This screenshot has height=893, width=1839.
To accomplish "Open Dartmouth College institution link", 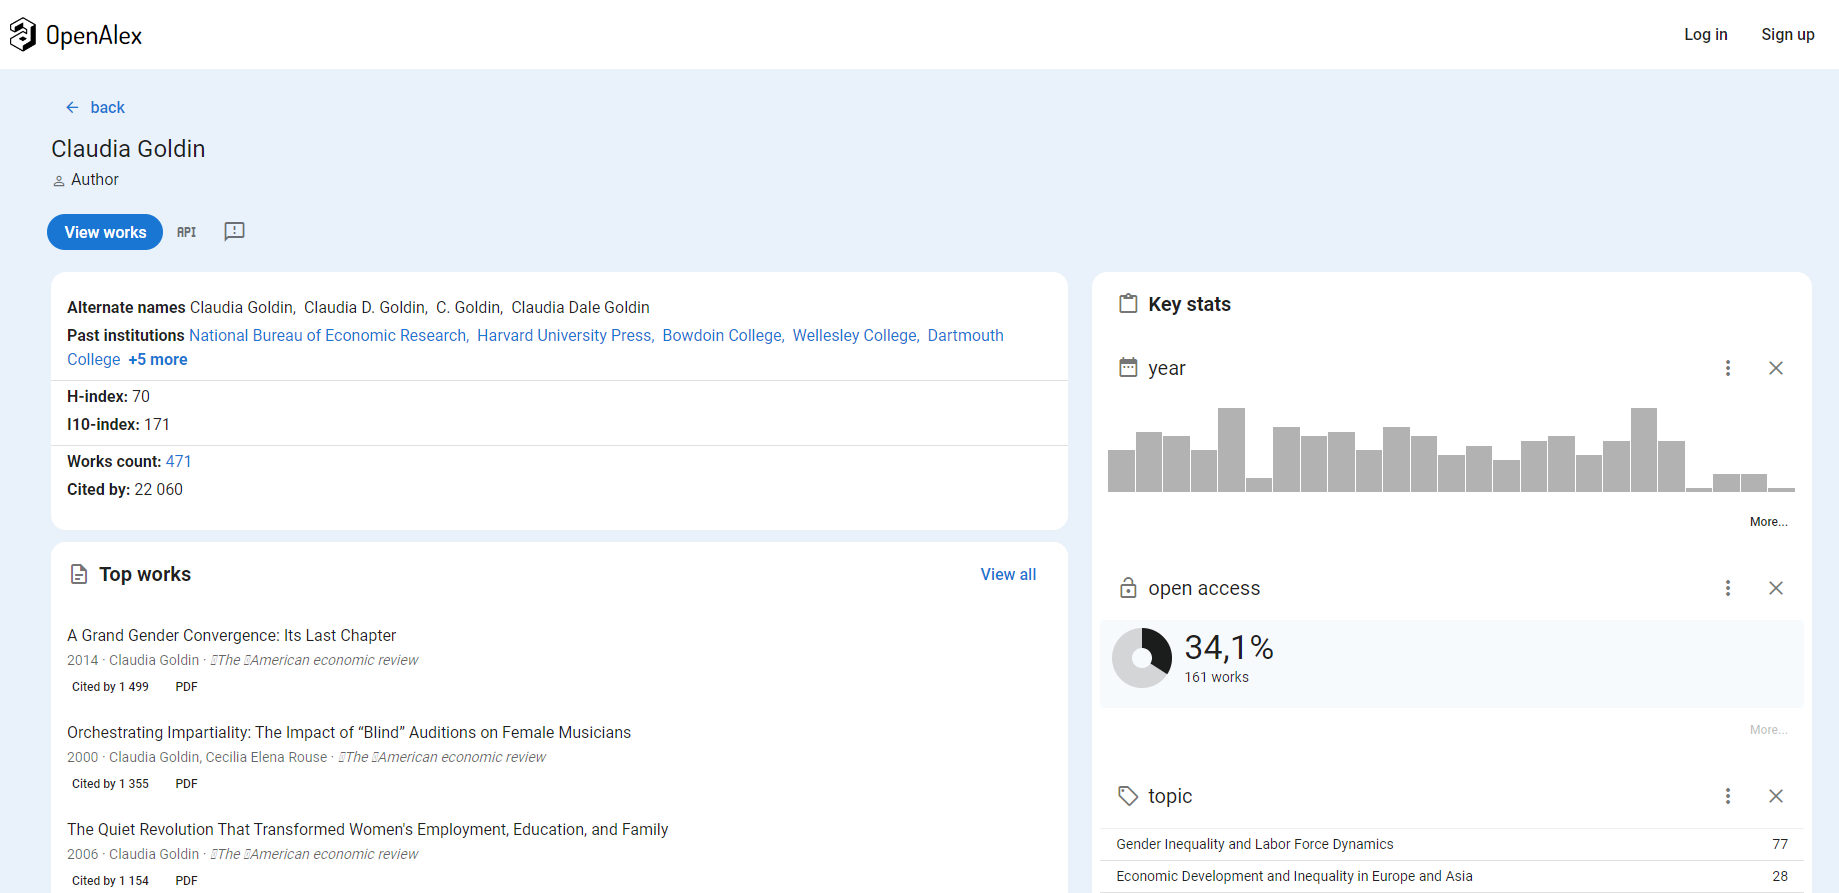I will pos(965,335).
